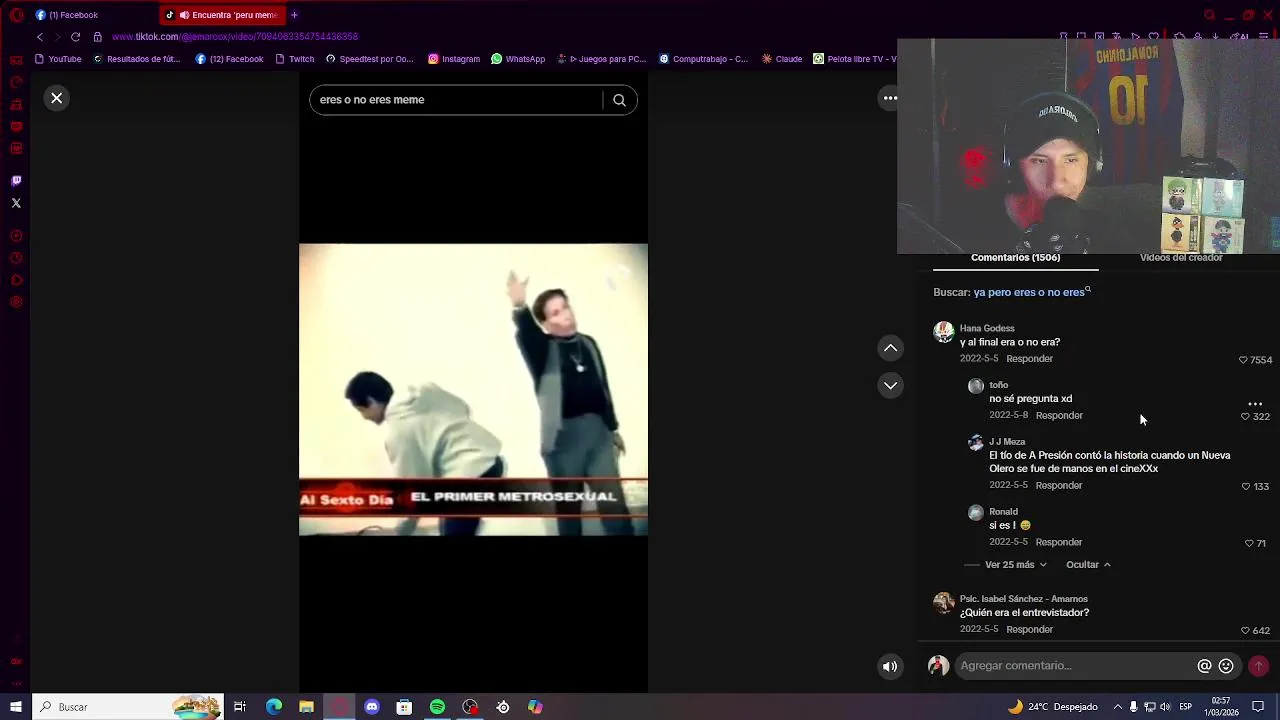The image size is (1280, 720).
Task: Open the Claude bookmark
Action: tap(782, 59)
